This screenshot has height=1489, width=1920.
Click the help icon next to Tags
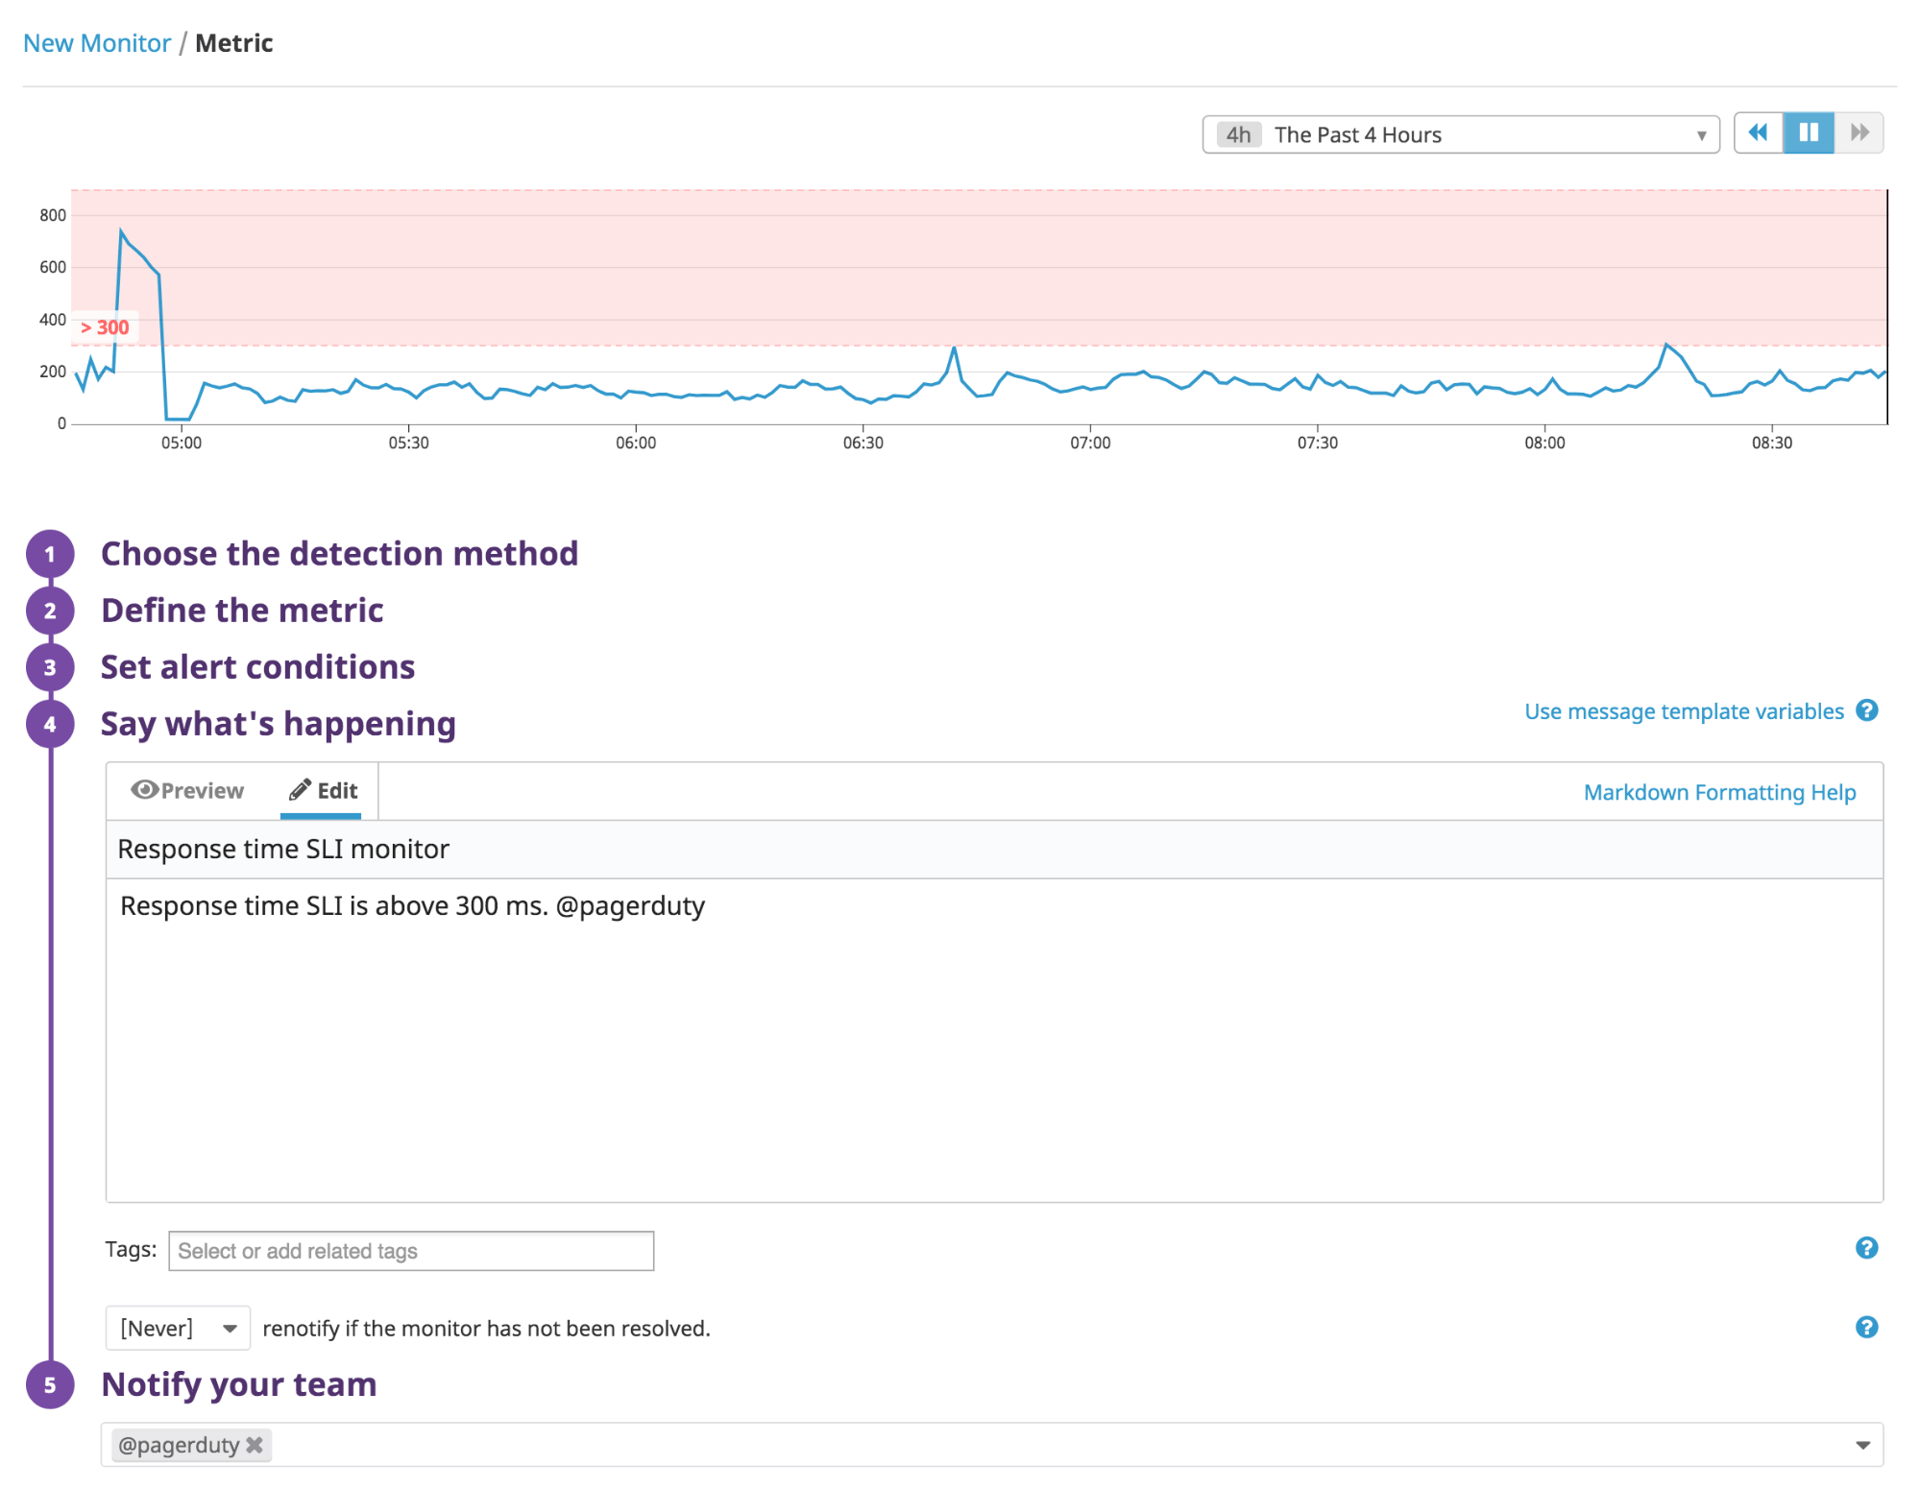point(1866,1248)
